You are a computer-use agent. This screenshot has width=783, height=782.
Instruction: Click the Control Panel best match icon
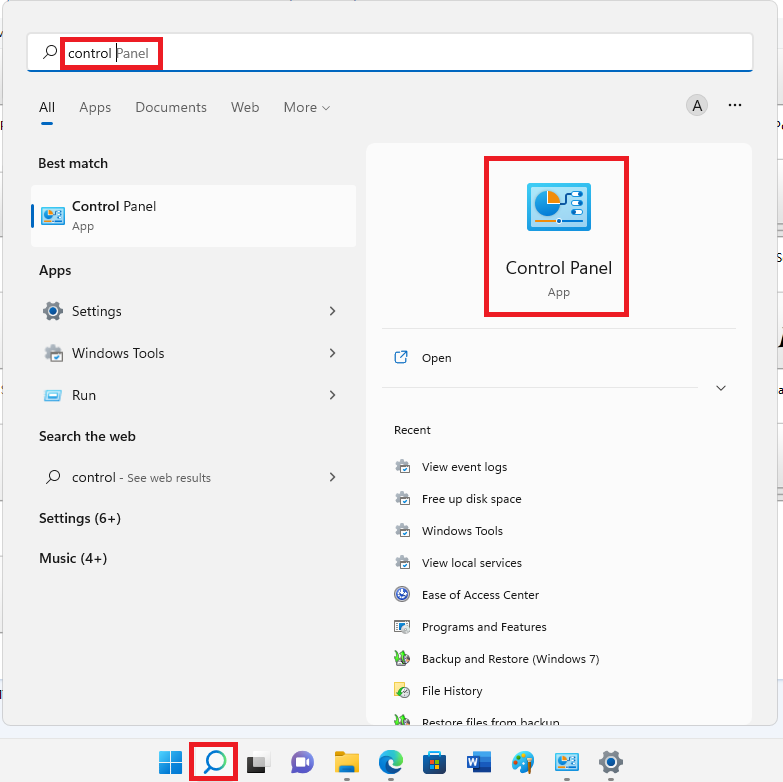[52, 216]
